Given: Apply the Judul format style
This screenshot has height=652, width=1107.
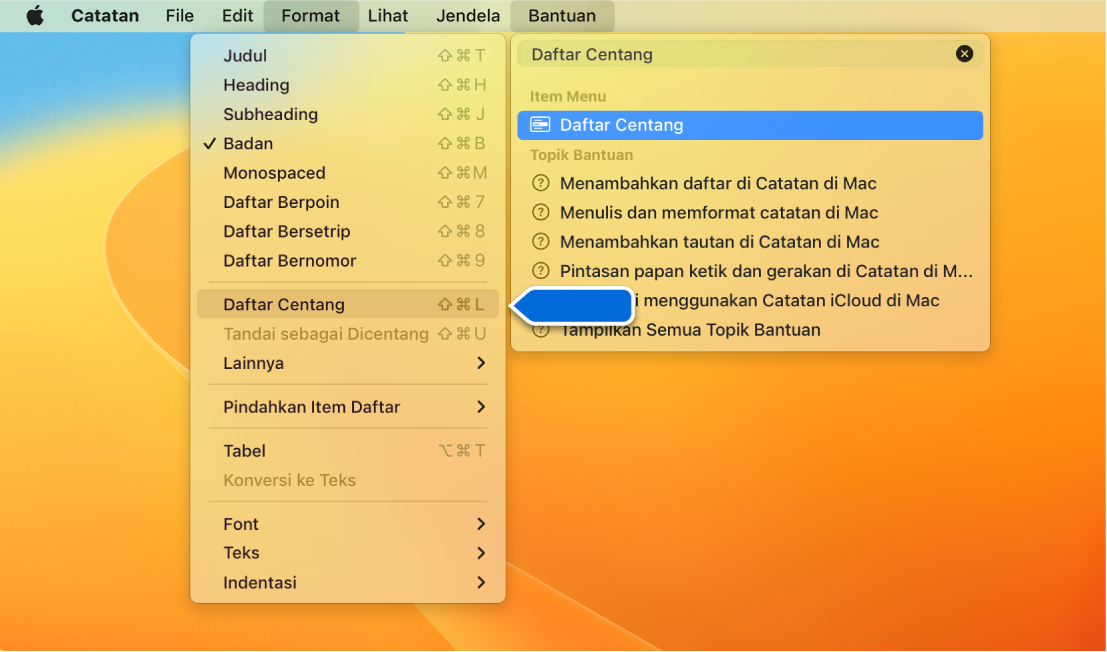Looking at the screenshot, I should pos(348,56).
